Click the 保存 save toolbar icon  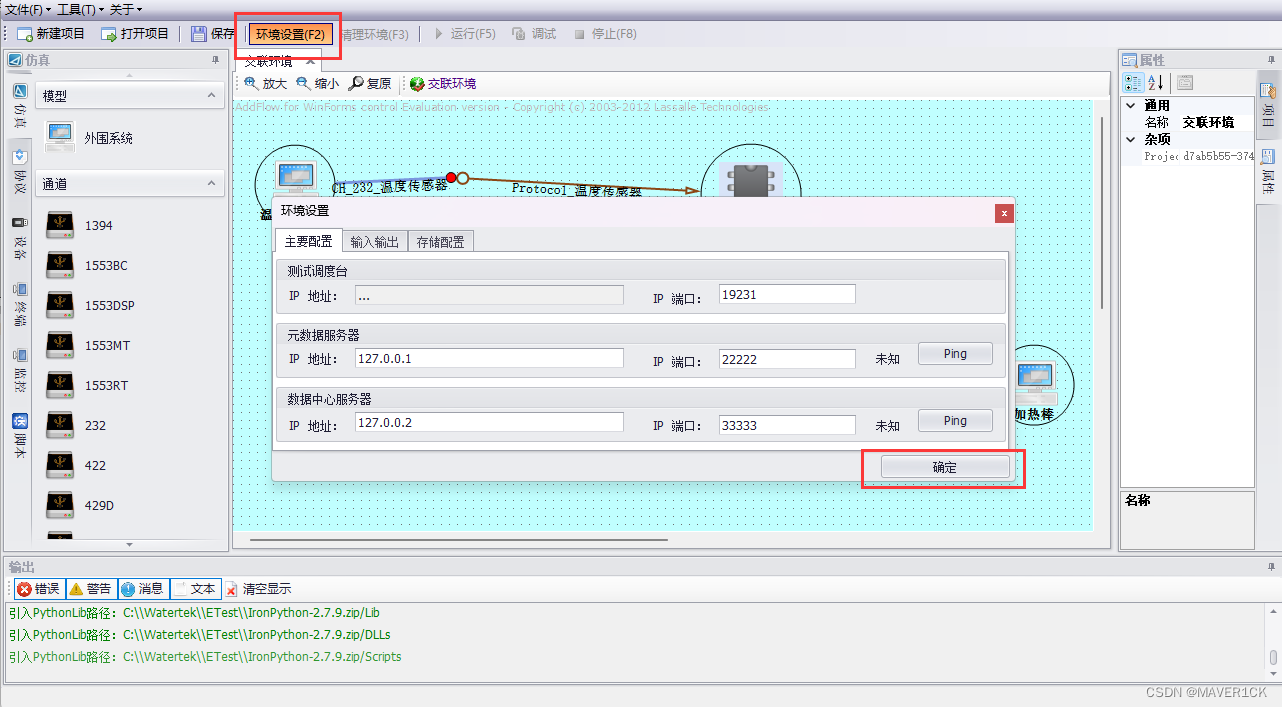click(x=199, y=33)
